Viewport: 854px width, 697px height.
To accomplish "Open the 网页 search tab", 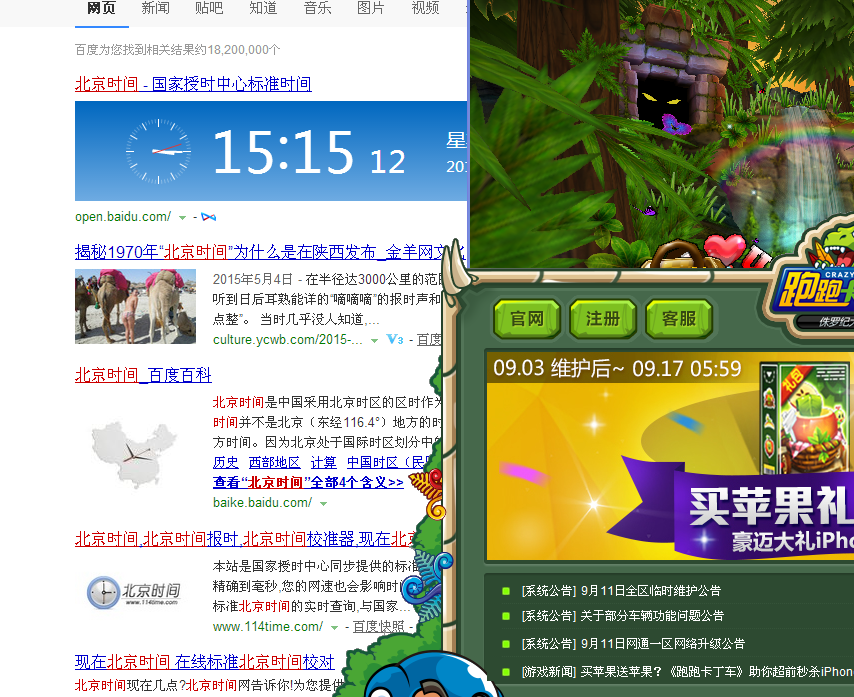I will coord(102,9).
